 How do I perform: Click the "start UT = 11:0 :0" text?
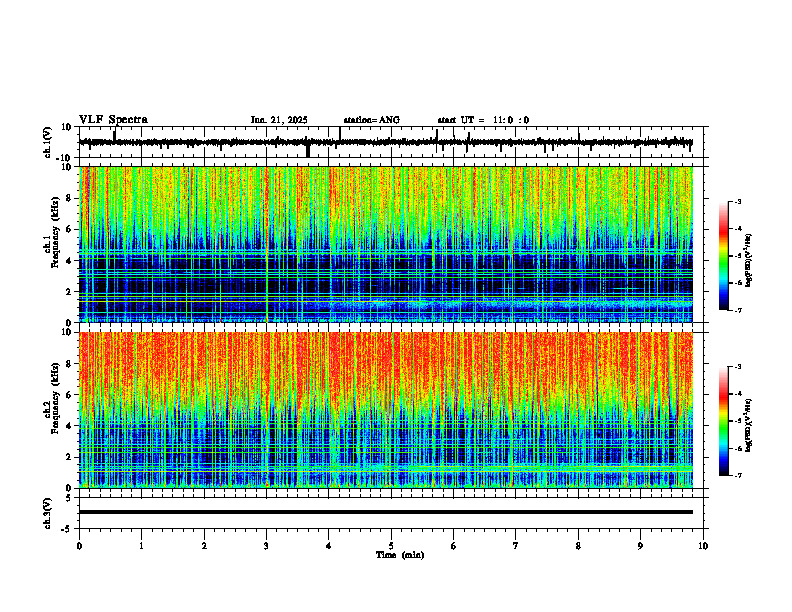coord(483,120)
